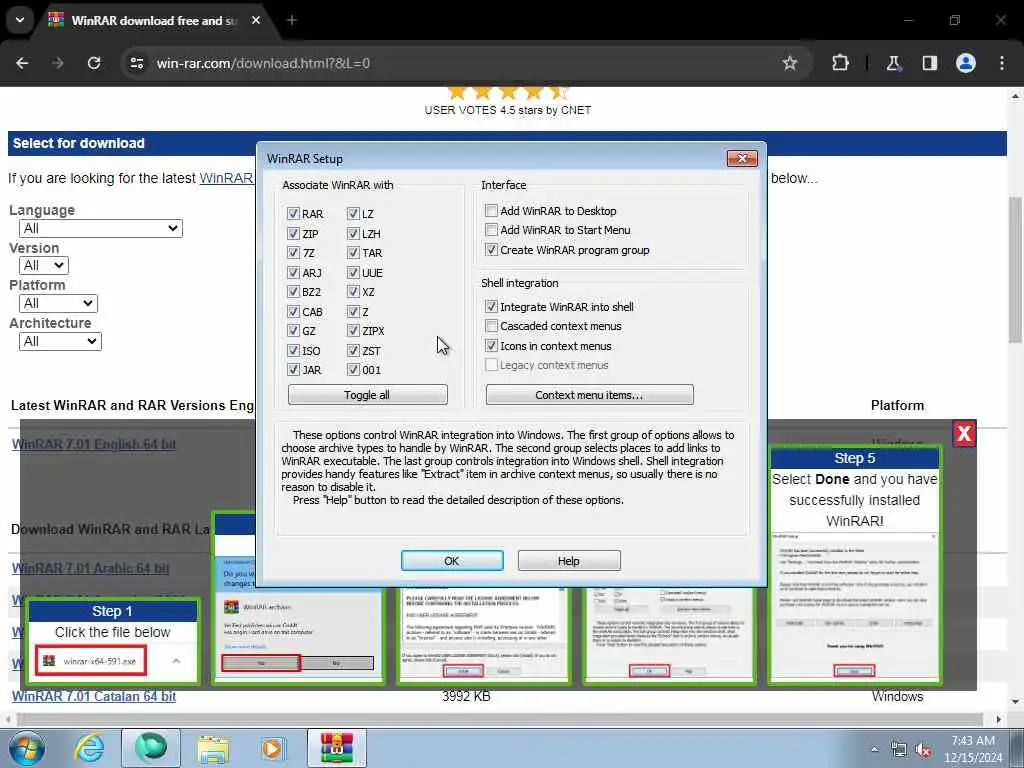Open the Chrome profile avatar

966,63
